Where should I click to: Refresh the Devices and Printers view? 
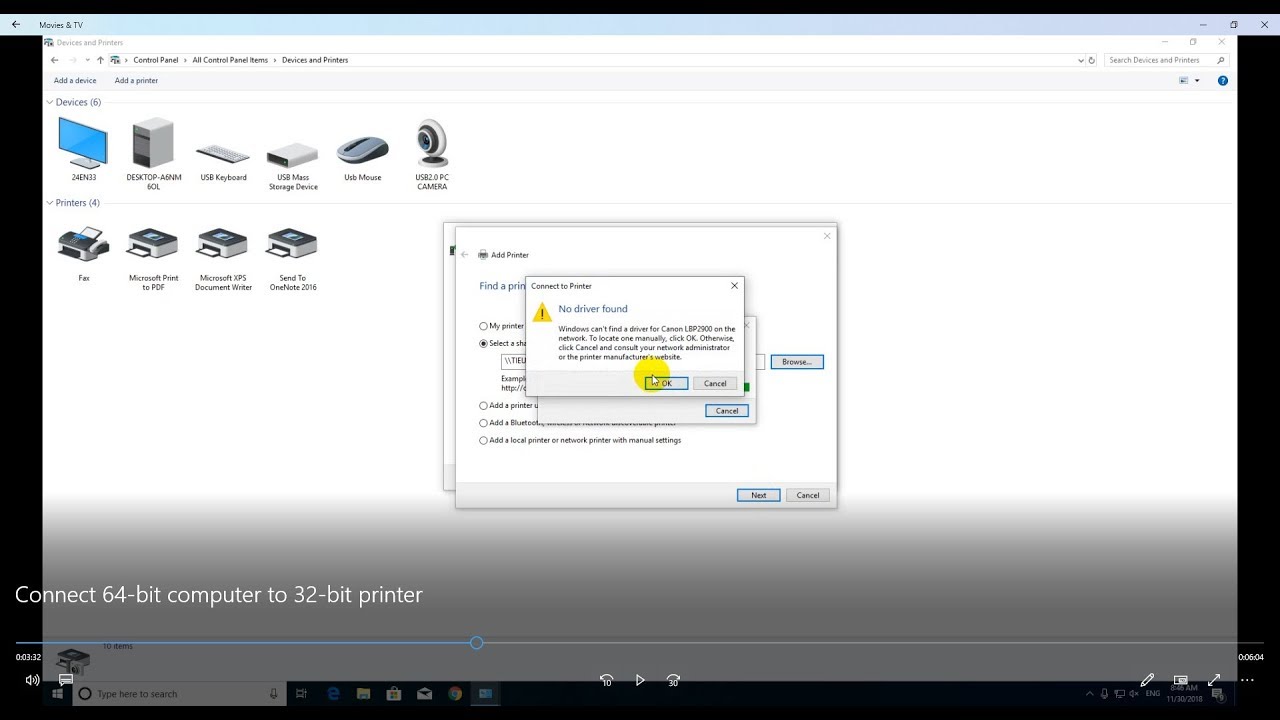coord(1092,60)
